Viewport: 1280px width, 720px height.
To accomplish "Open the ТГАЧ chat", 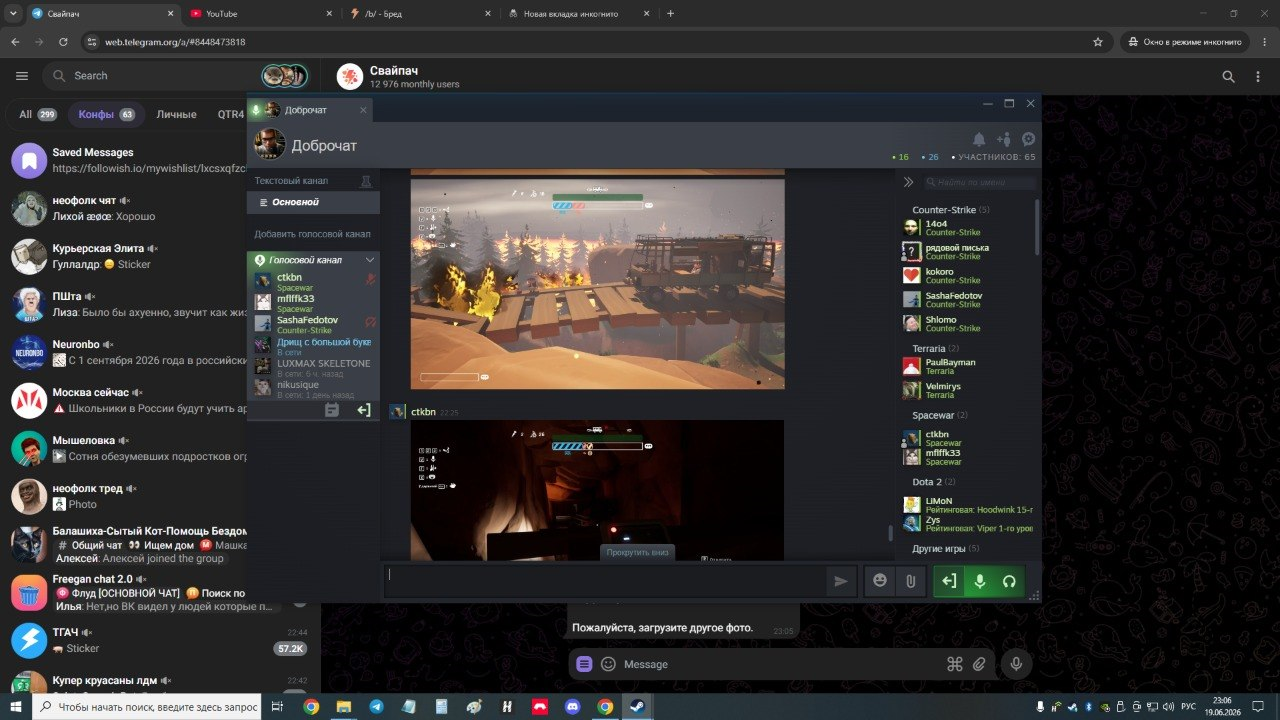I will point(160,640).
